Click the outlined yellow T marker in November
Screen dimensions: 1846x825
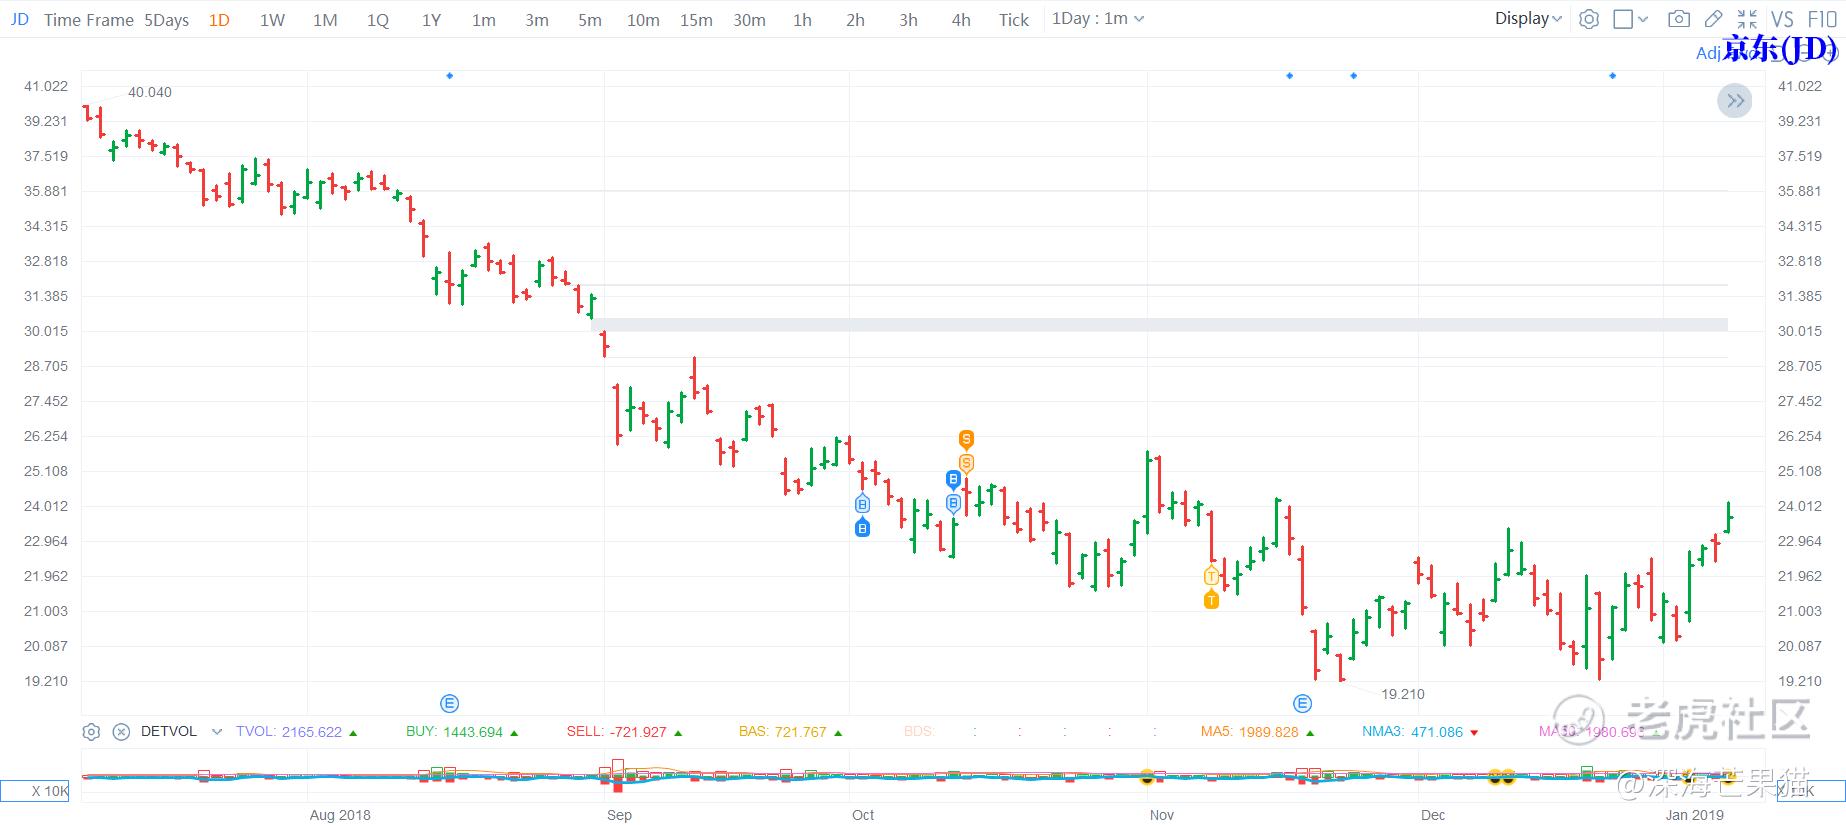coord(1211,576)
